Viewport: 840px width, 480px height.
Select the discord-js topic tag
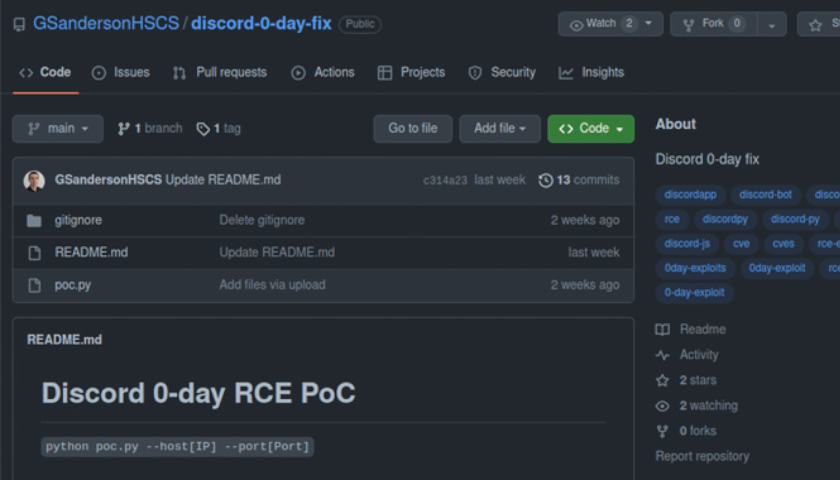point(687,244)
